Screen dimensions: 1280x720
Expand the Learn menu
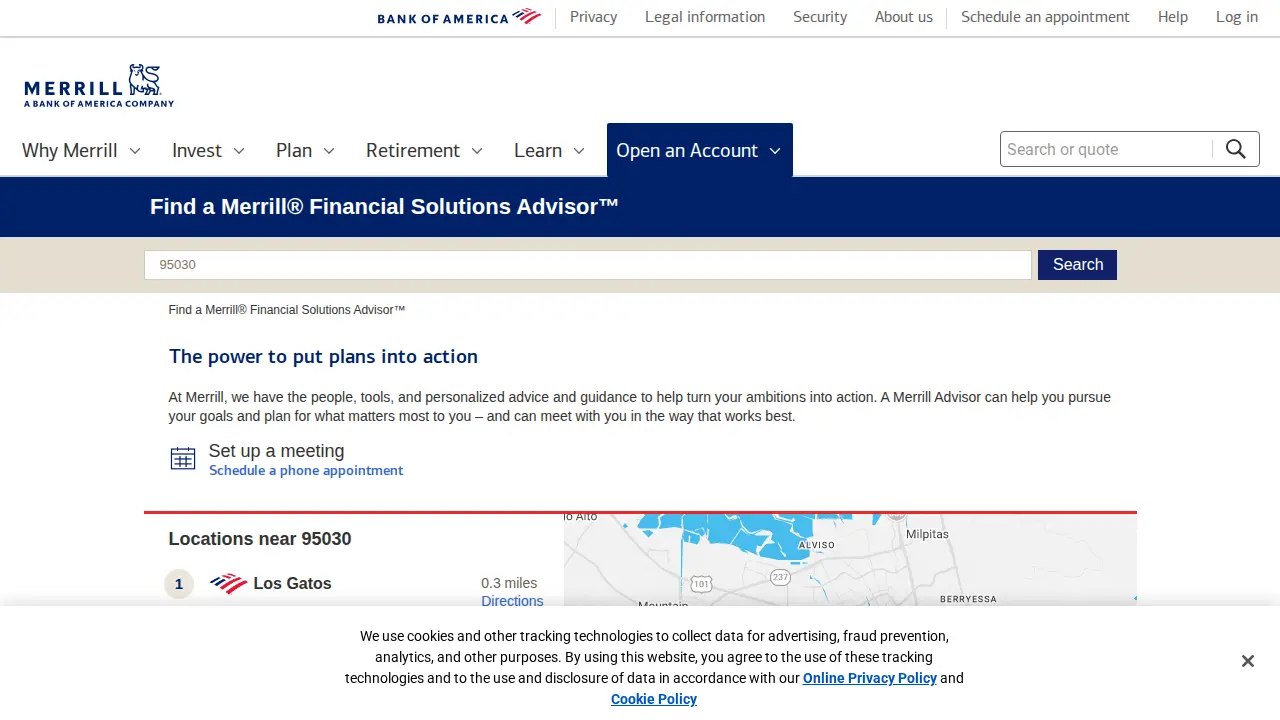click(x=549, y=150)
